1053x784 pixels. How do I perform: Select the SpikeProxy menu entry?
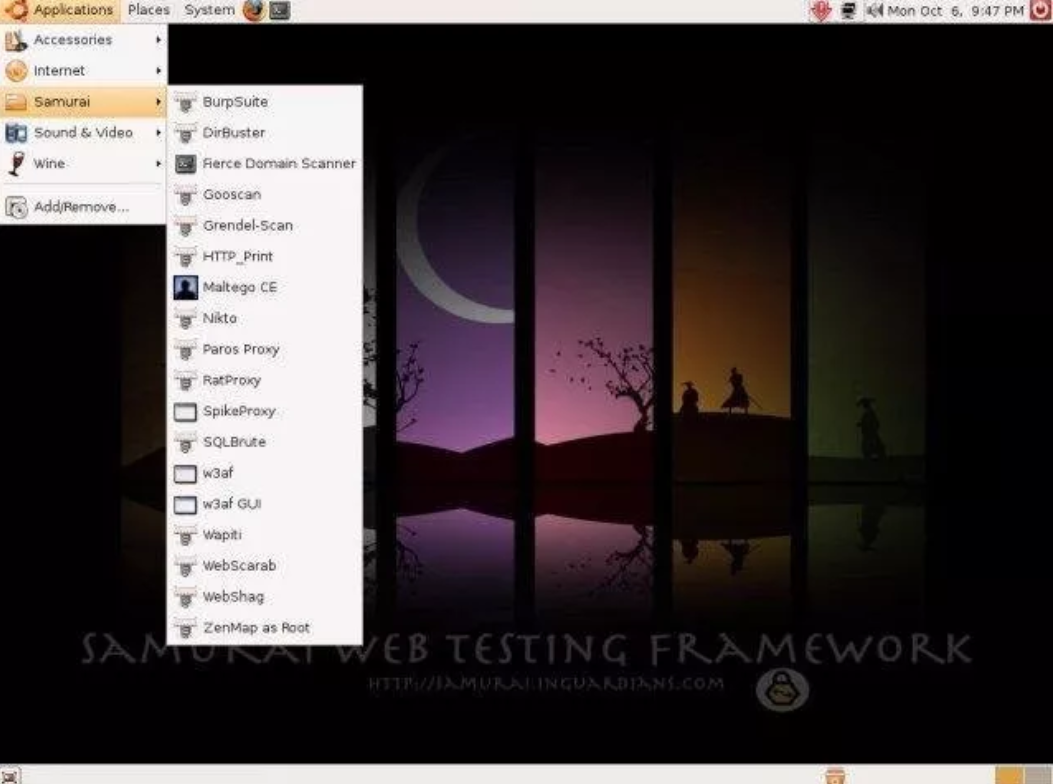click(265, 411)
